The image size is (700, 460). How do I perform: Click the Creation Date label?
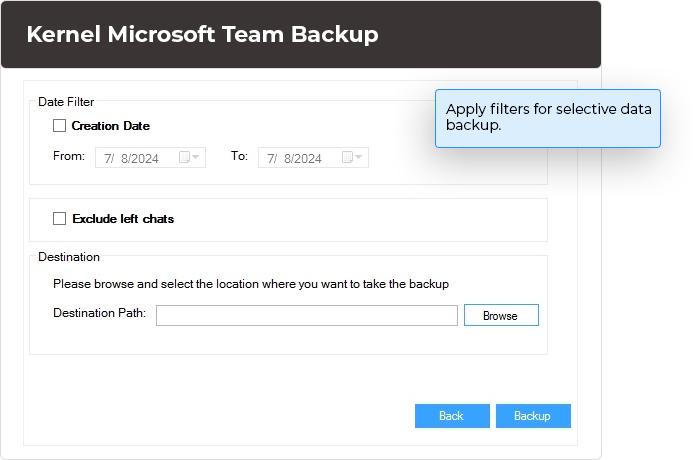click(111, 126)
